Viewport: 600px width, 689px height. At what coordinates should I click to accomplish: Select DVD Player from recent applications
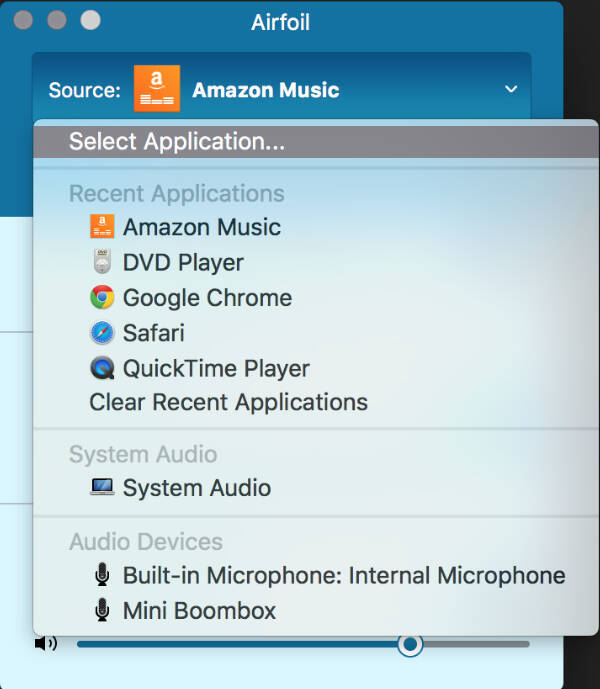pyautogui.click(x=183, y=263)
